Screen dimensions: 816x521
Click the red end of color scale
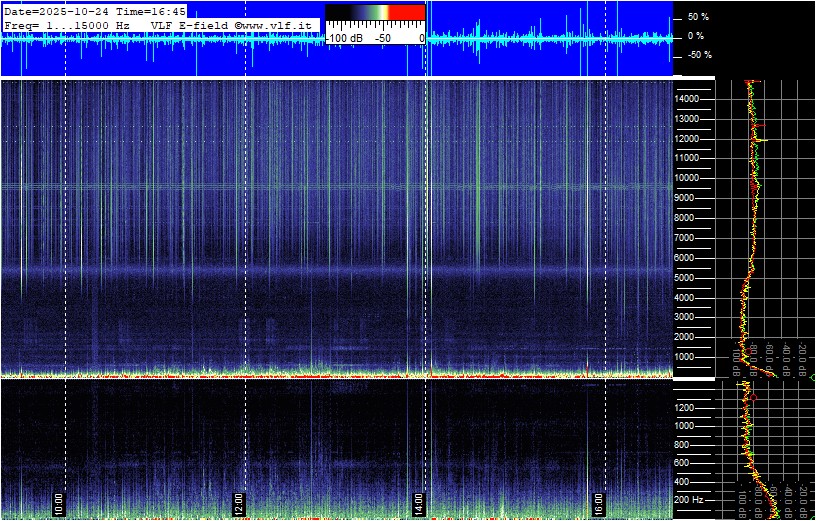[x=406, y=13]
